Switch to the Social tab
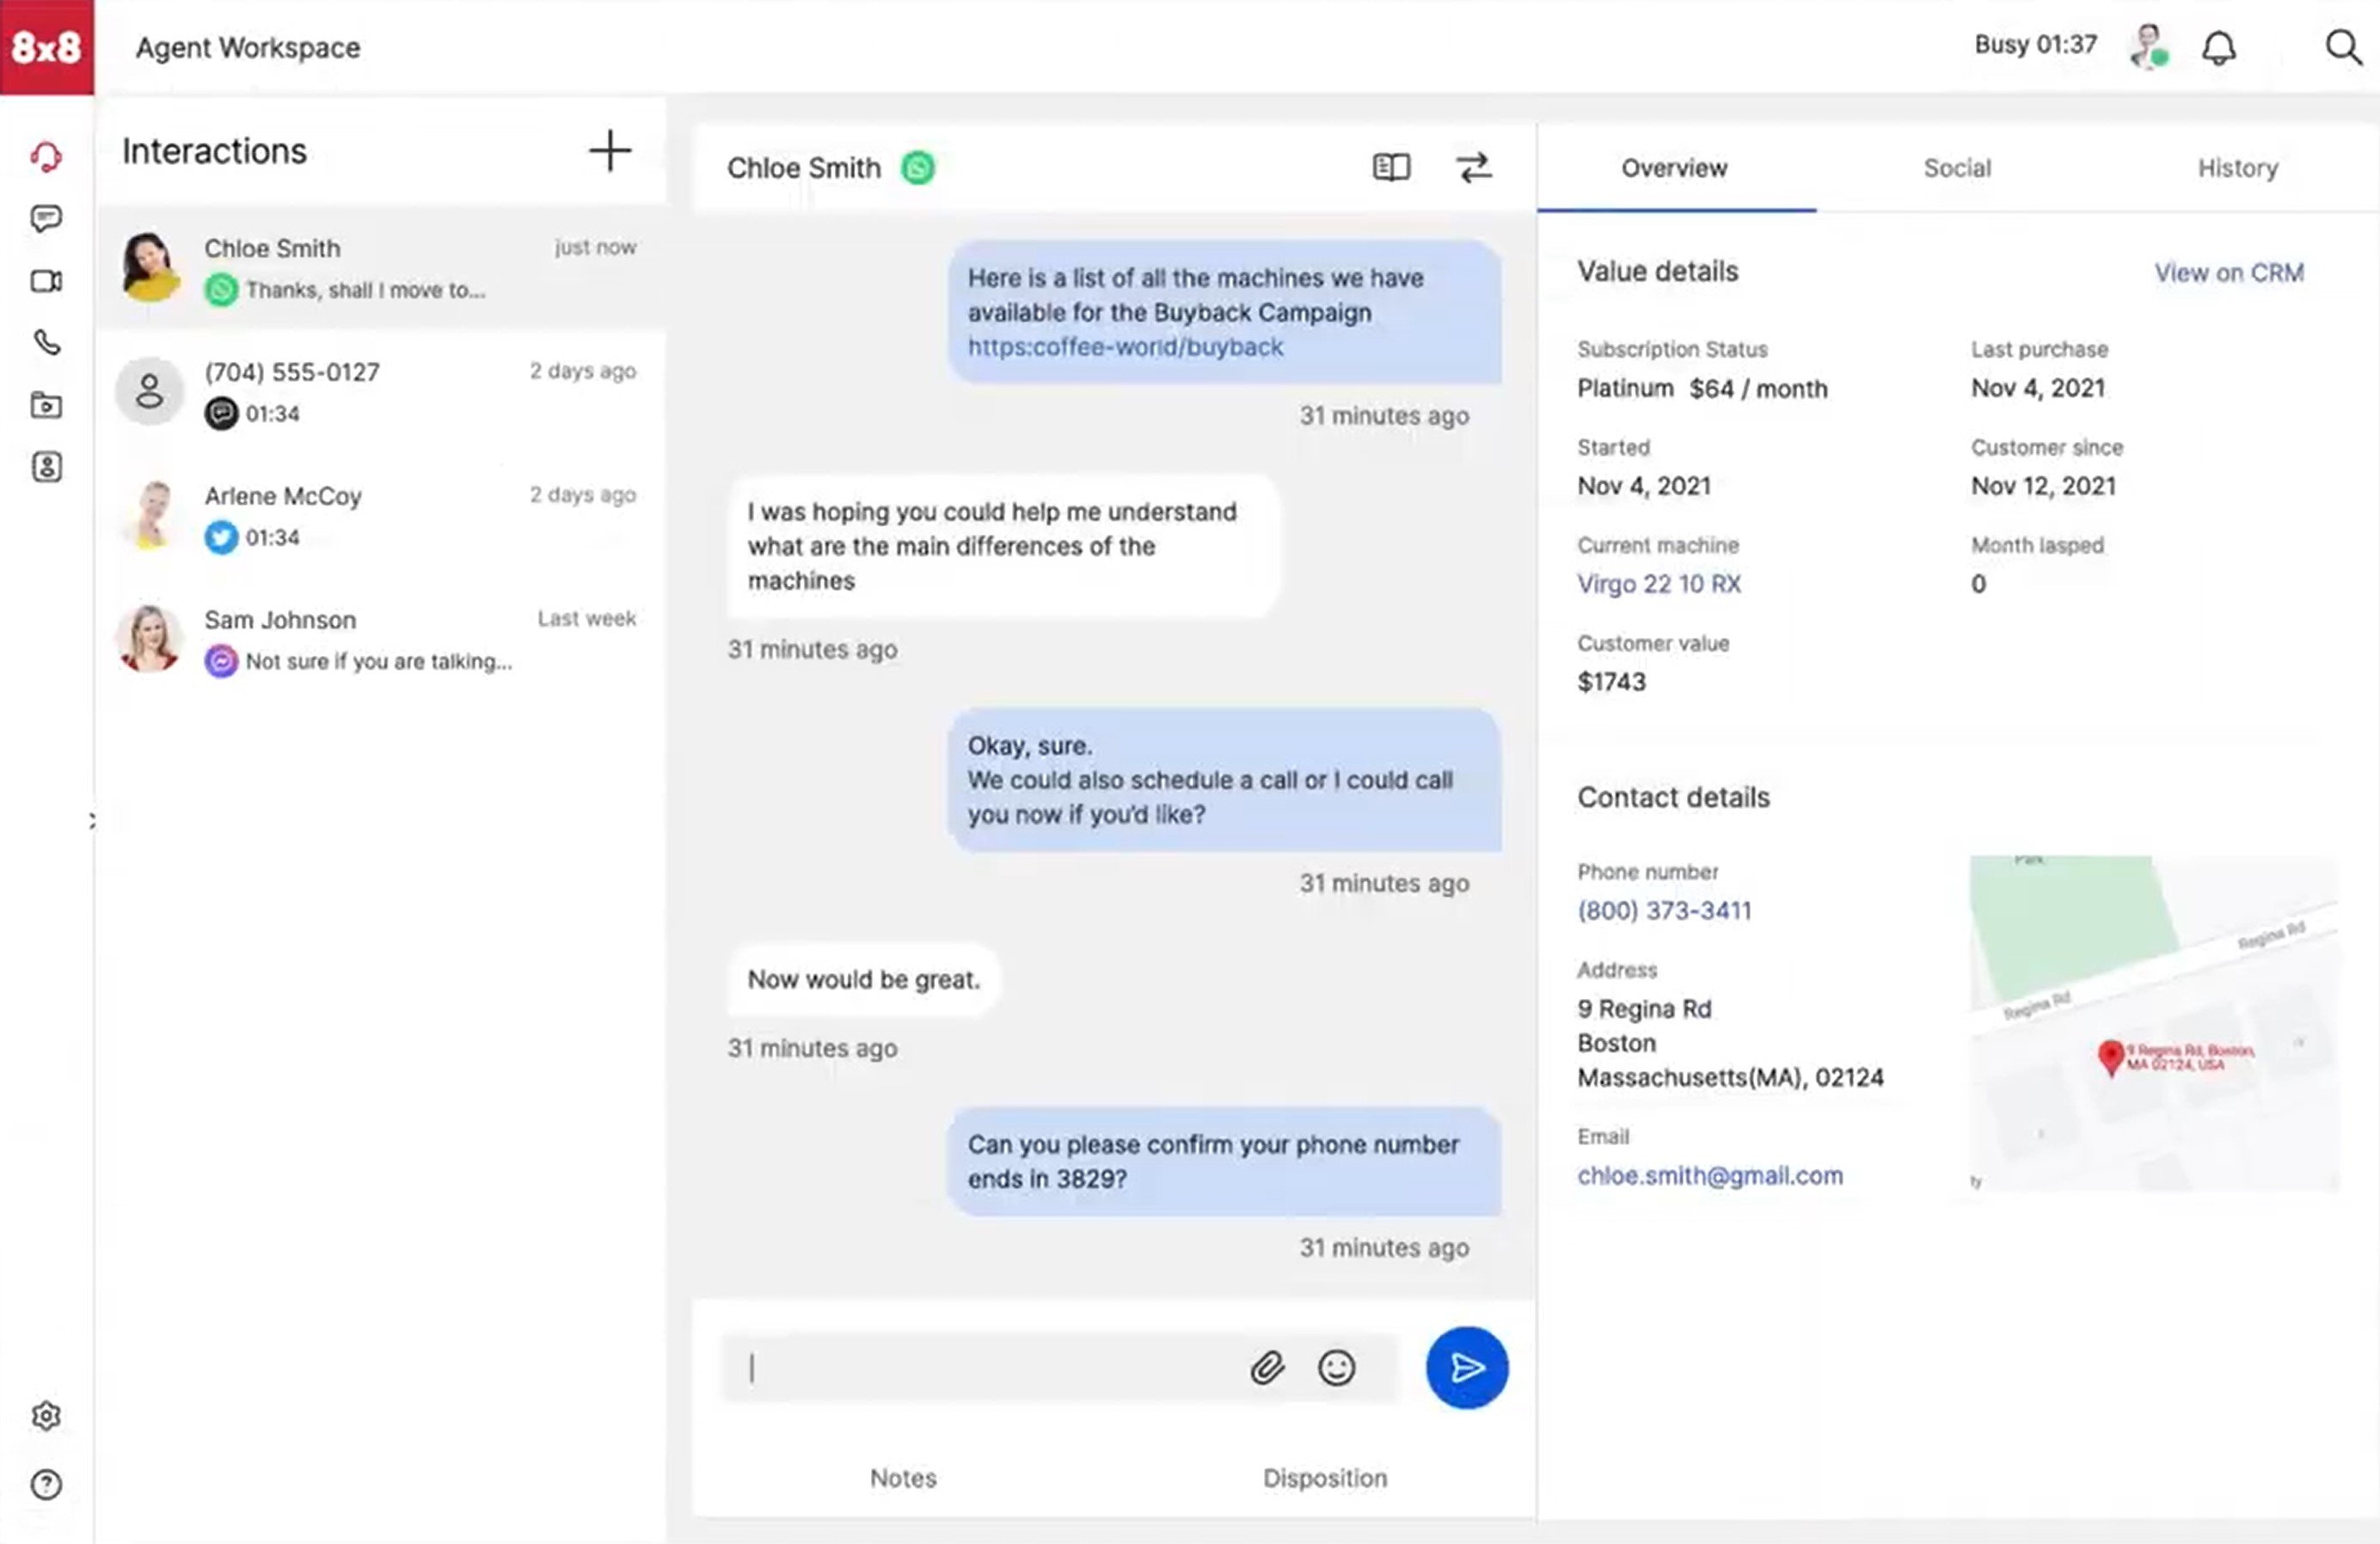This screenshot has width=2380, height=1544. pyautogui.click(x=1957, y=168)
